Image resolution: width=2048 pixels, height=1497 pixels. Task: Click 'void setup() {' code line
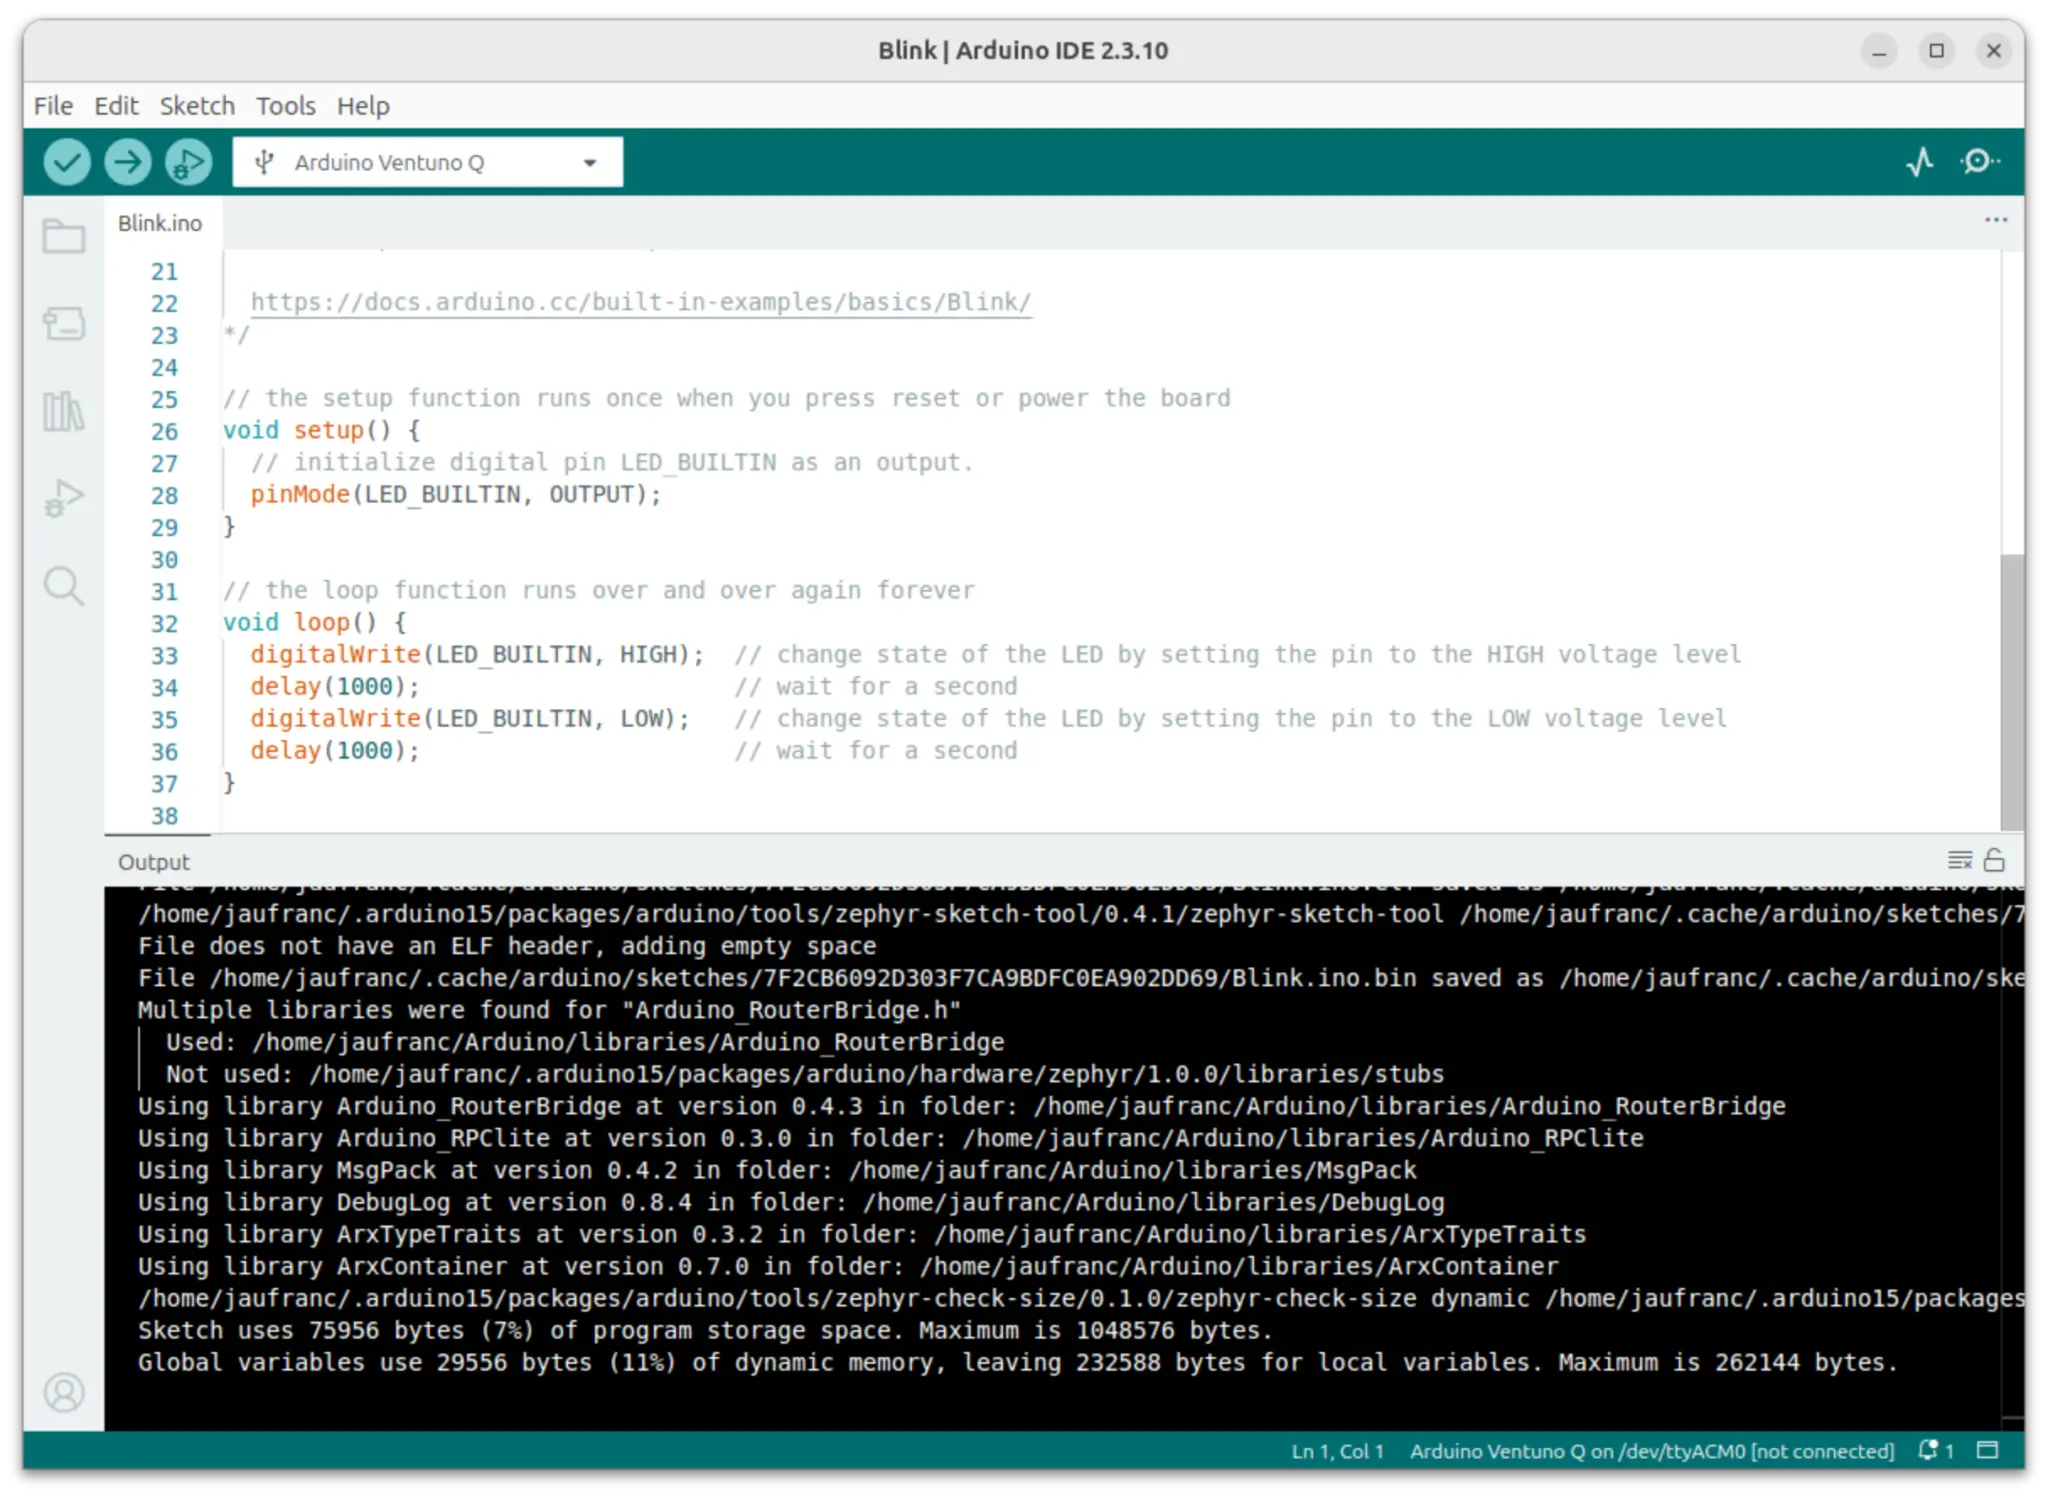coord(322,430)
